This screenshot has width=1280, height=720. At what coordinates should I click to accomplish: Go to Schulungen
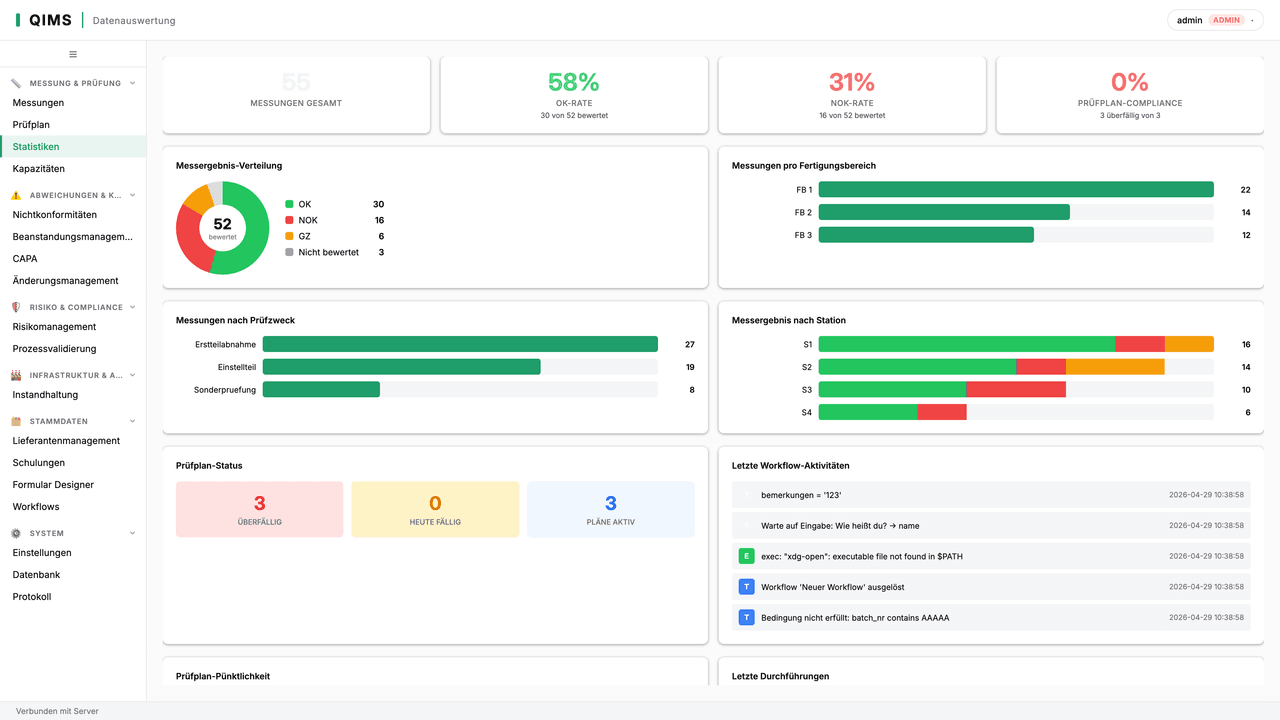[x=73, y=463]
